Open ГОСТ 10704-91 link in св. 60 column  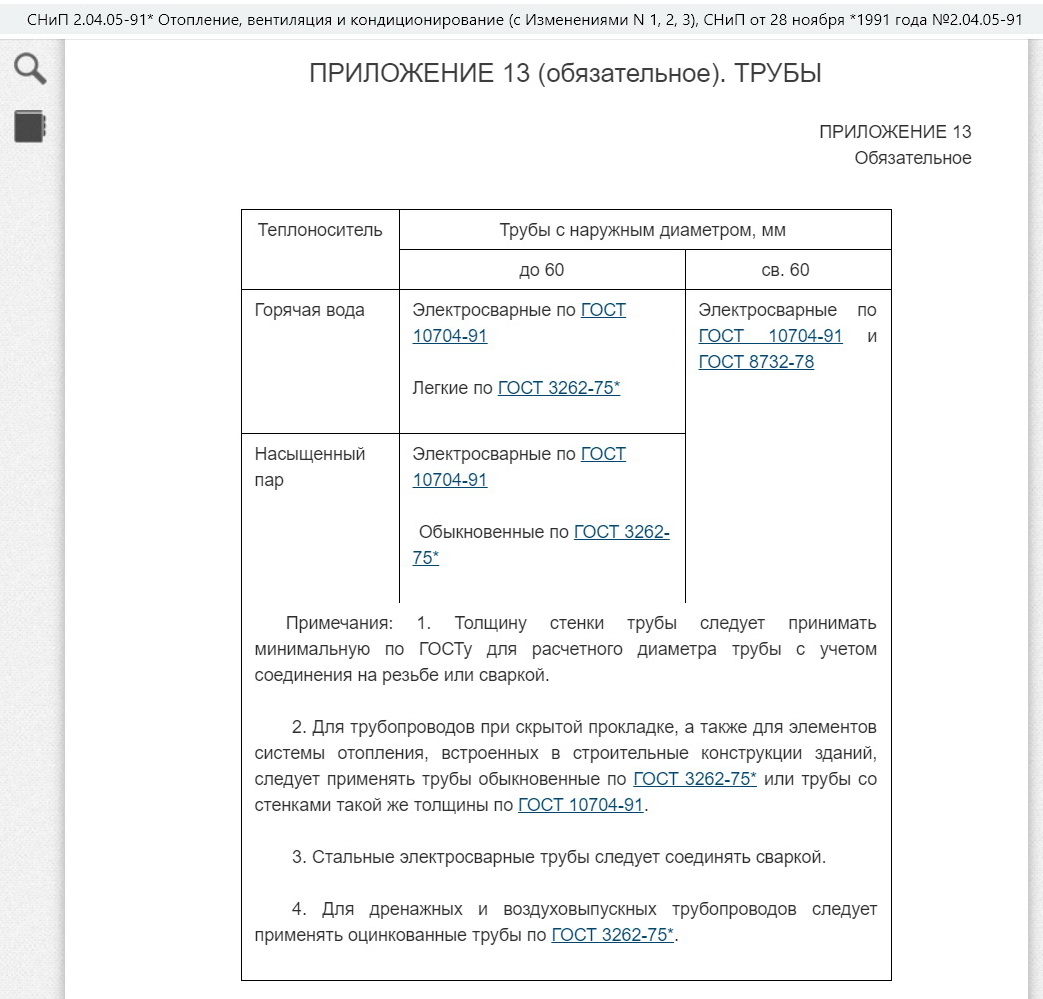[770, 336]
